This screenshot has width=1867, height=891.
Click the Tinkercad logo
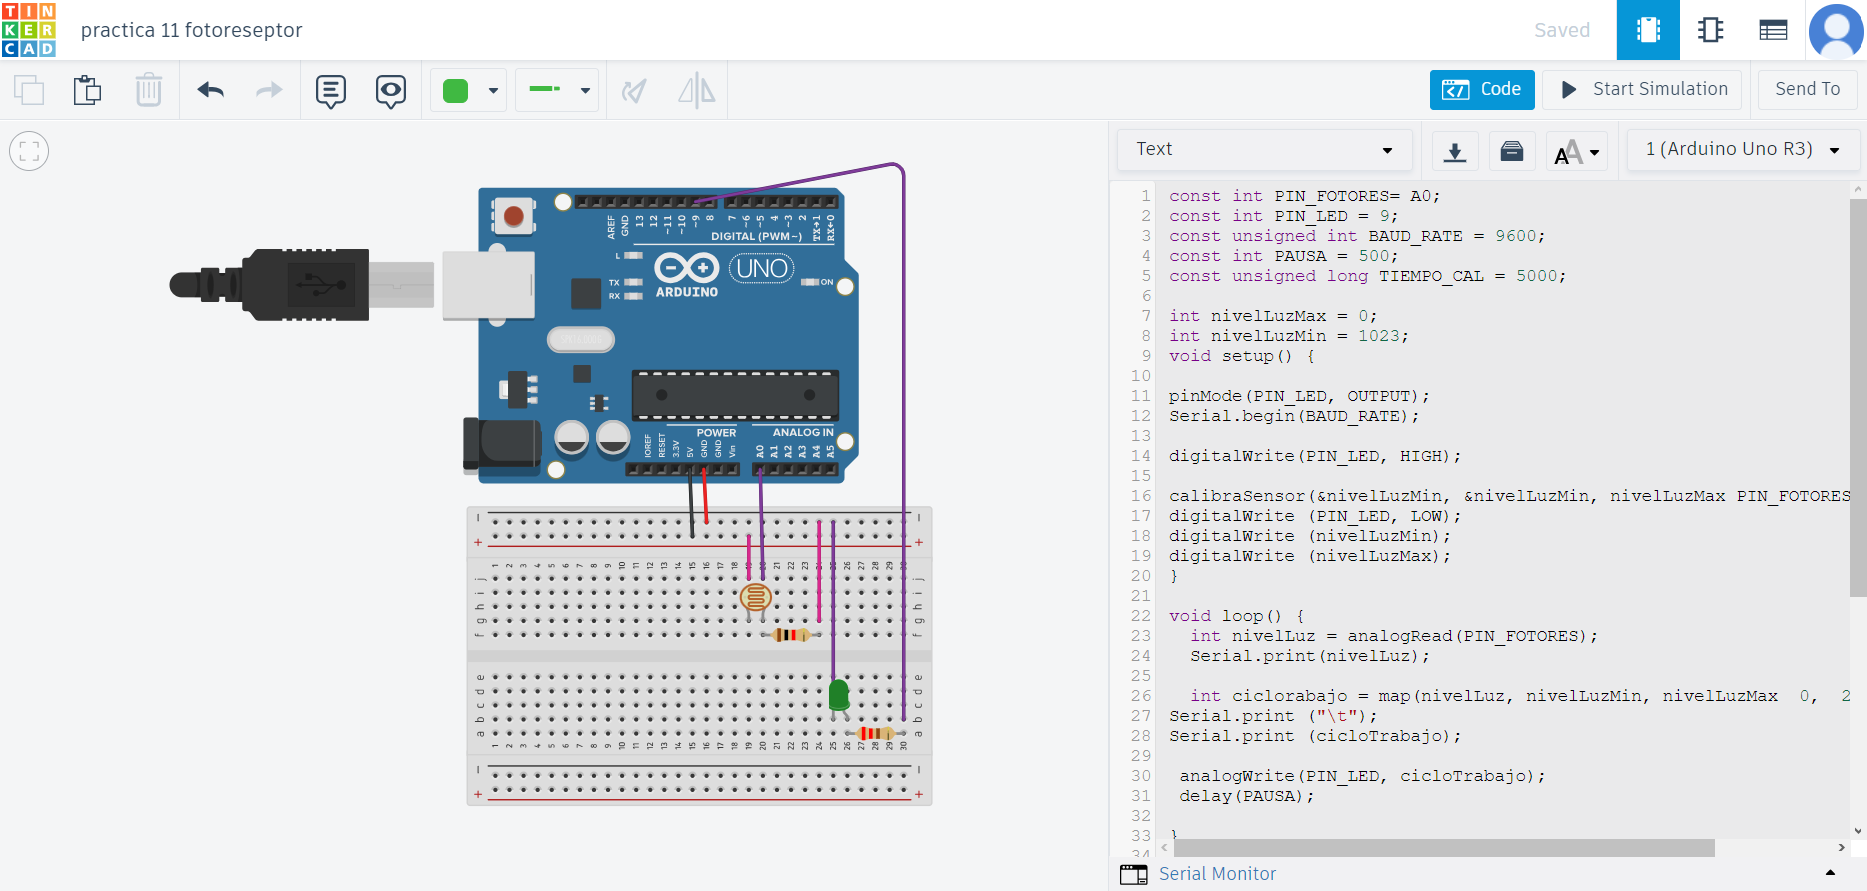(29, 30)
